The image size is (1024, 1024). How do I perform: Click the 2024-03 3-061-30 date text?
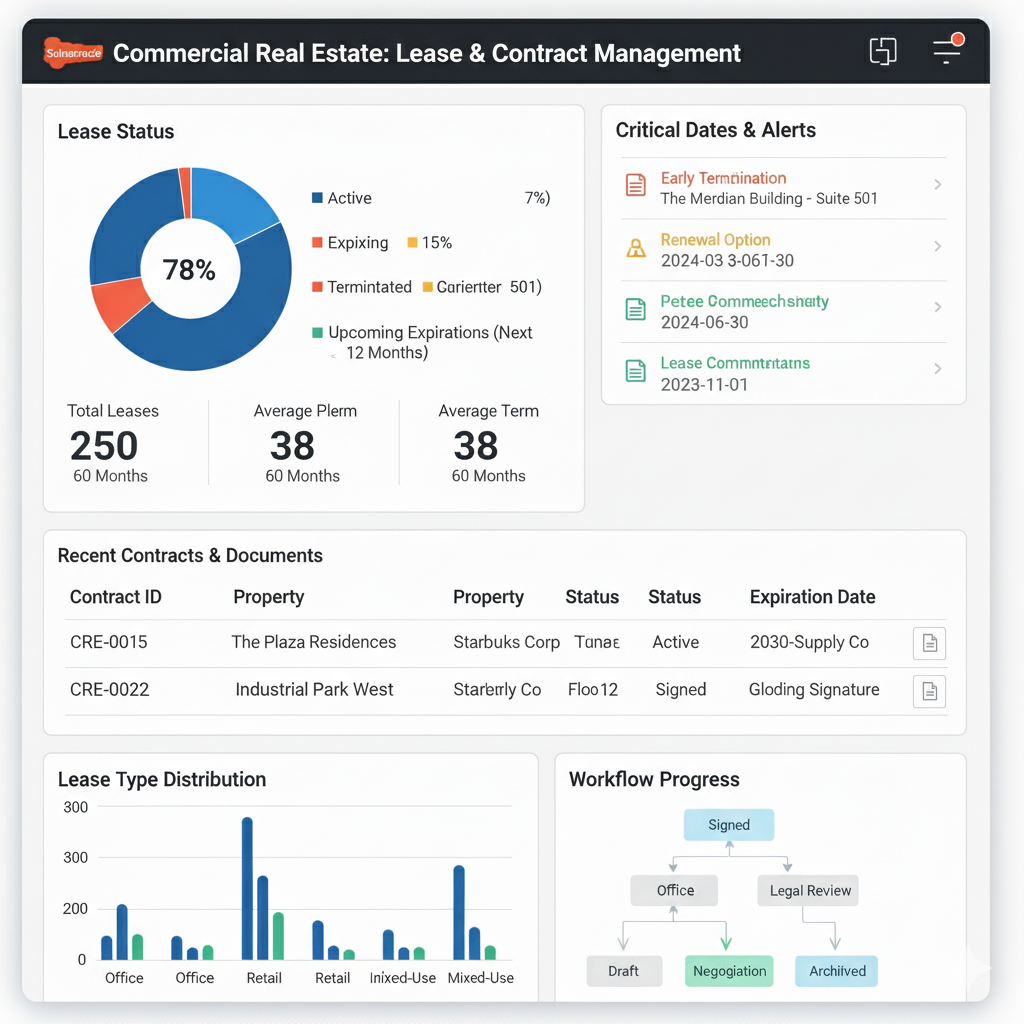tap(727, 261)
